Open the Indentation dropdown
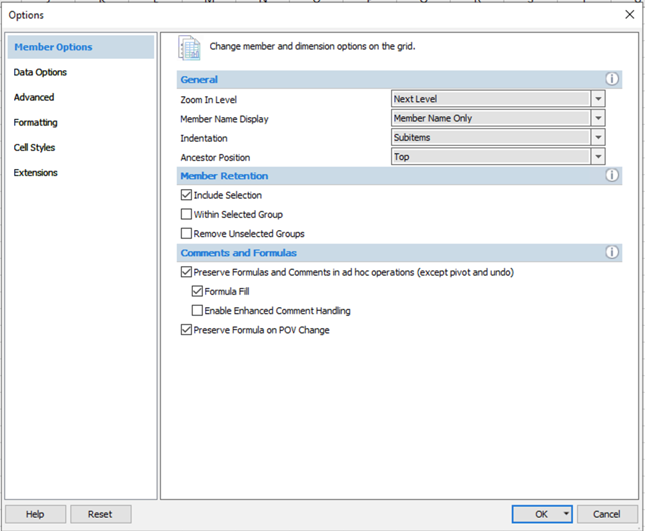 click(x=598, y=138)
